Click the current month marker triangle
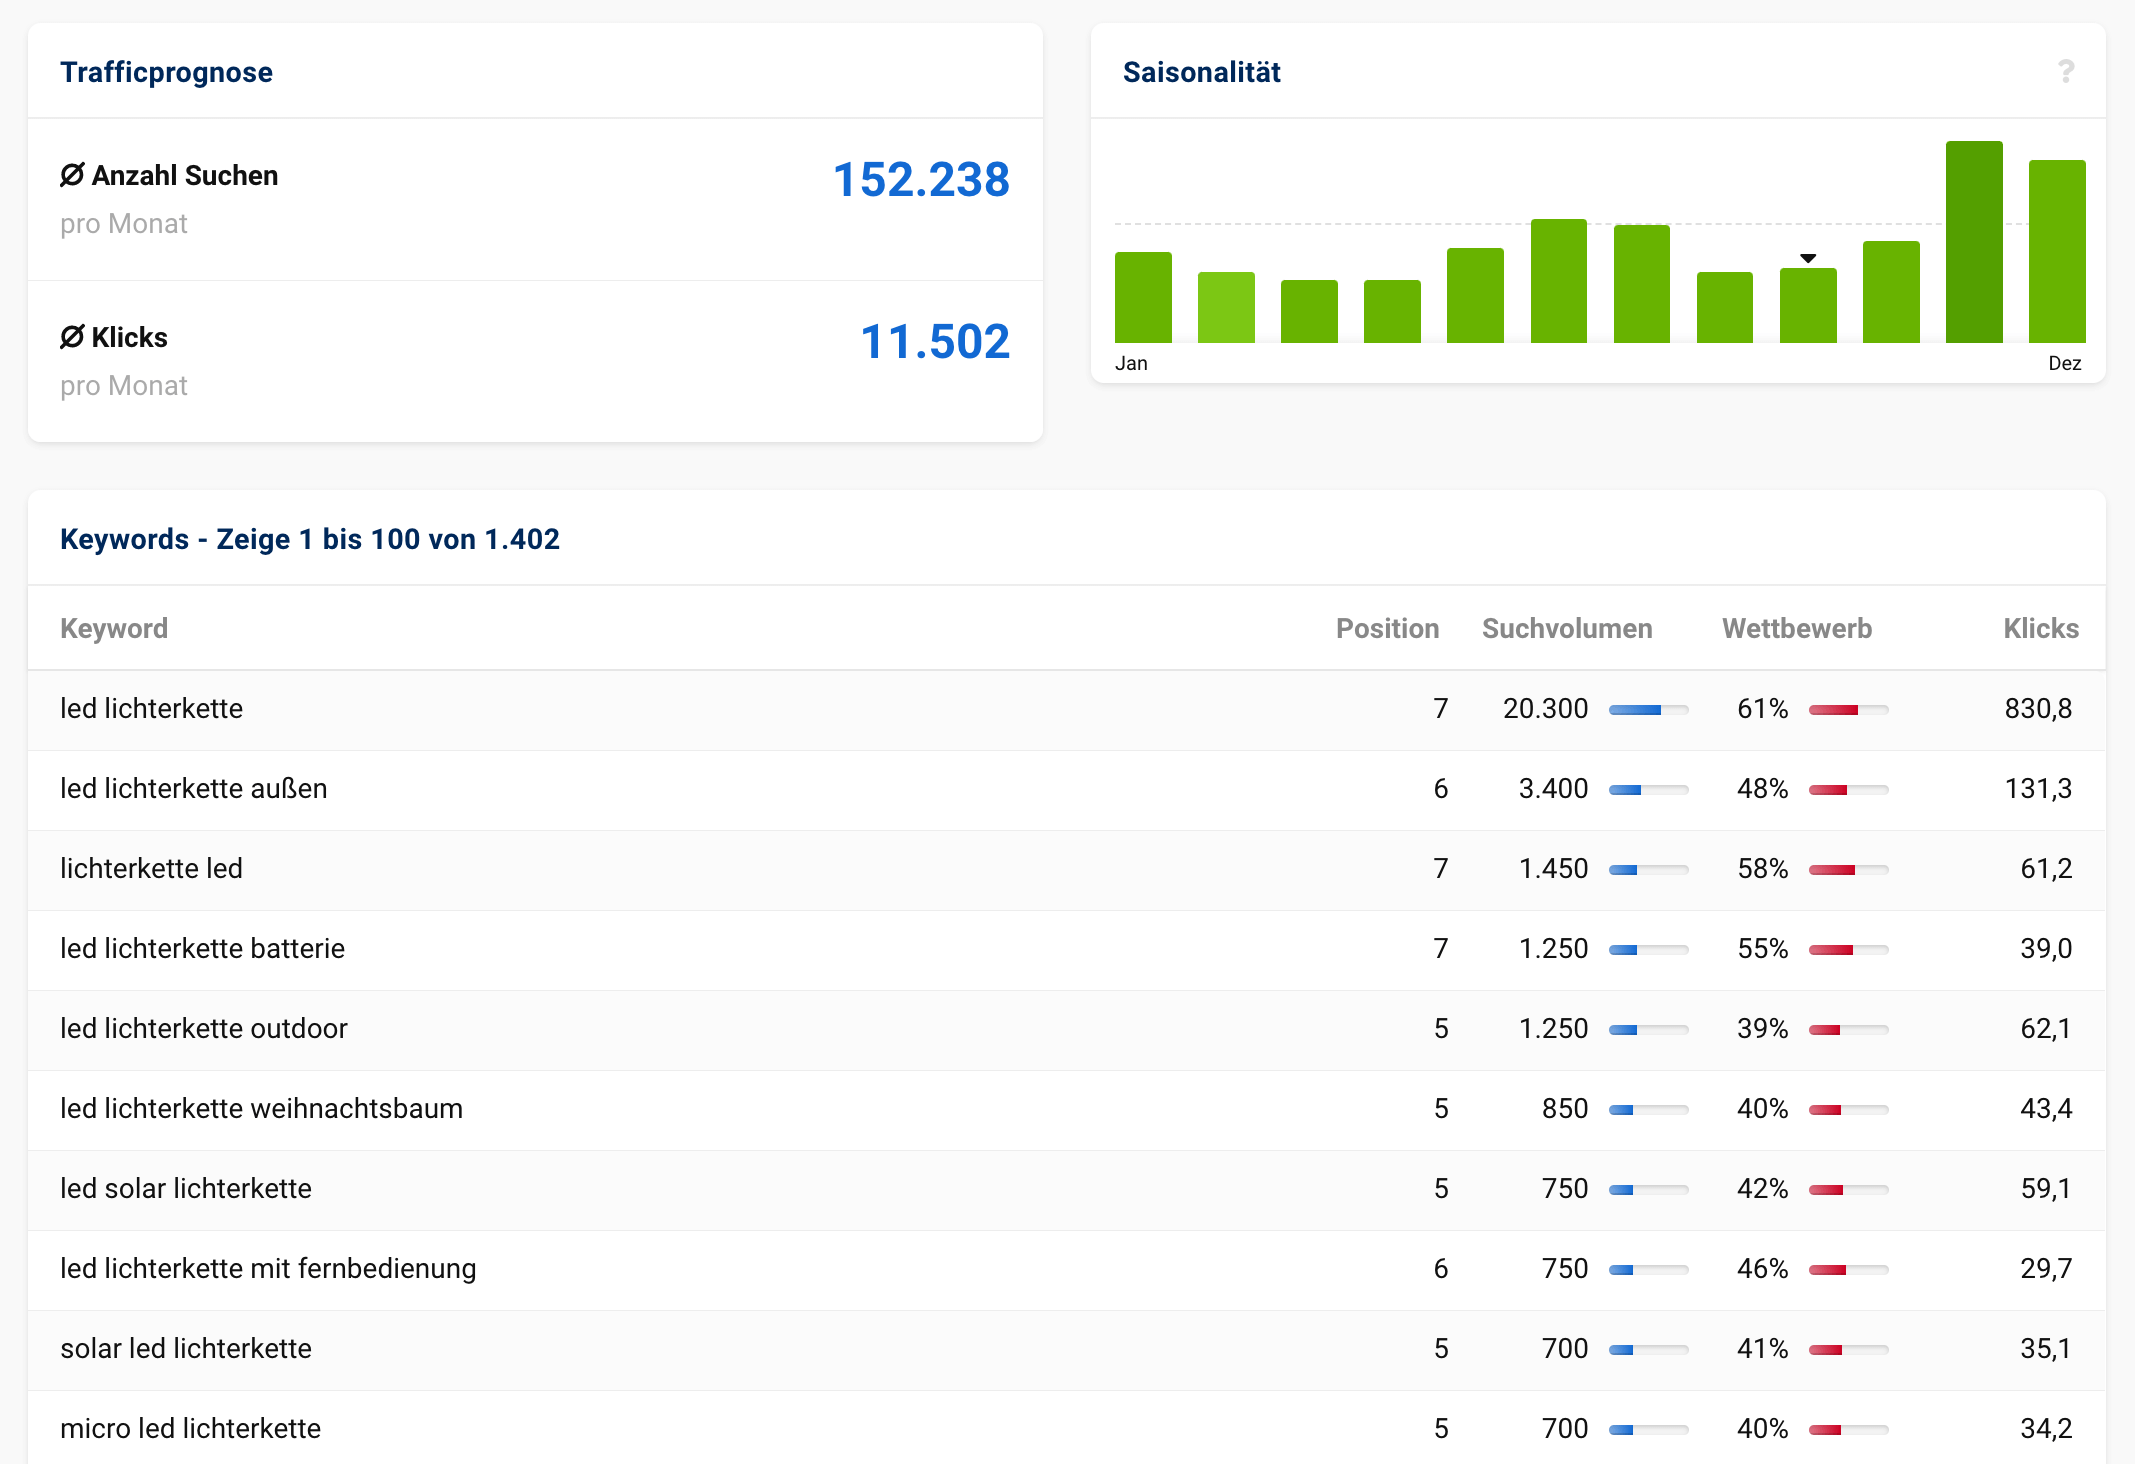 (1808, 258)
